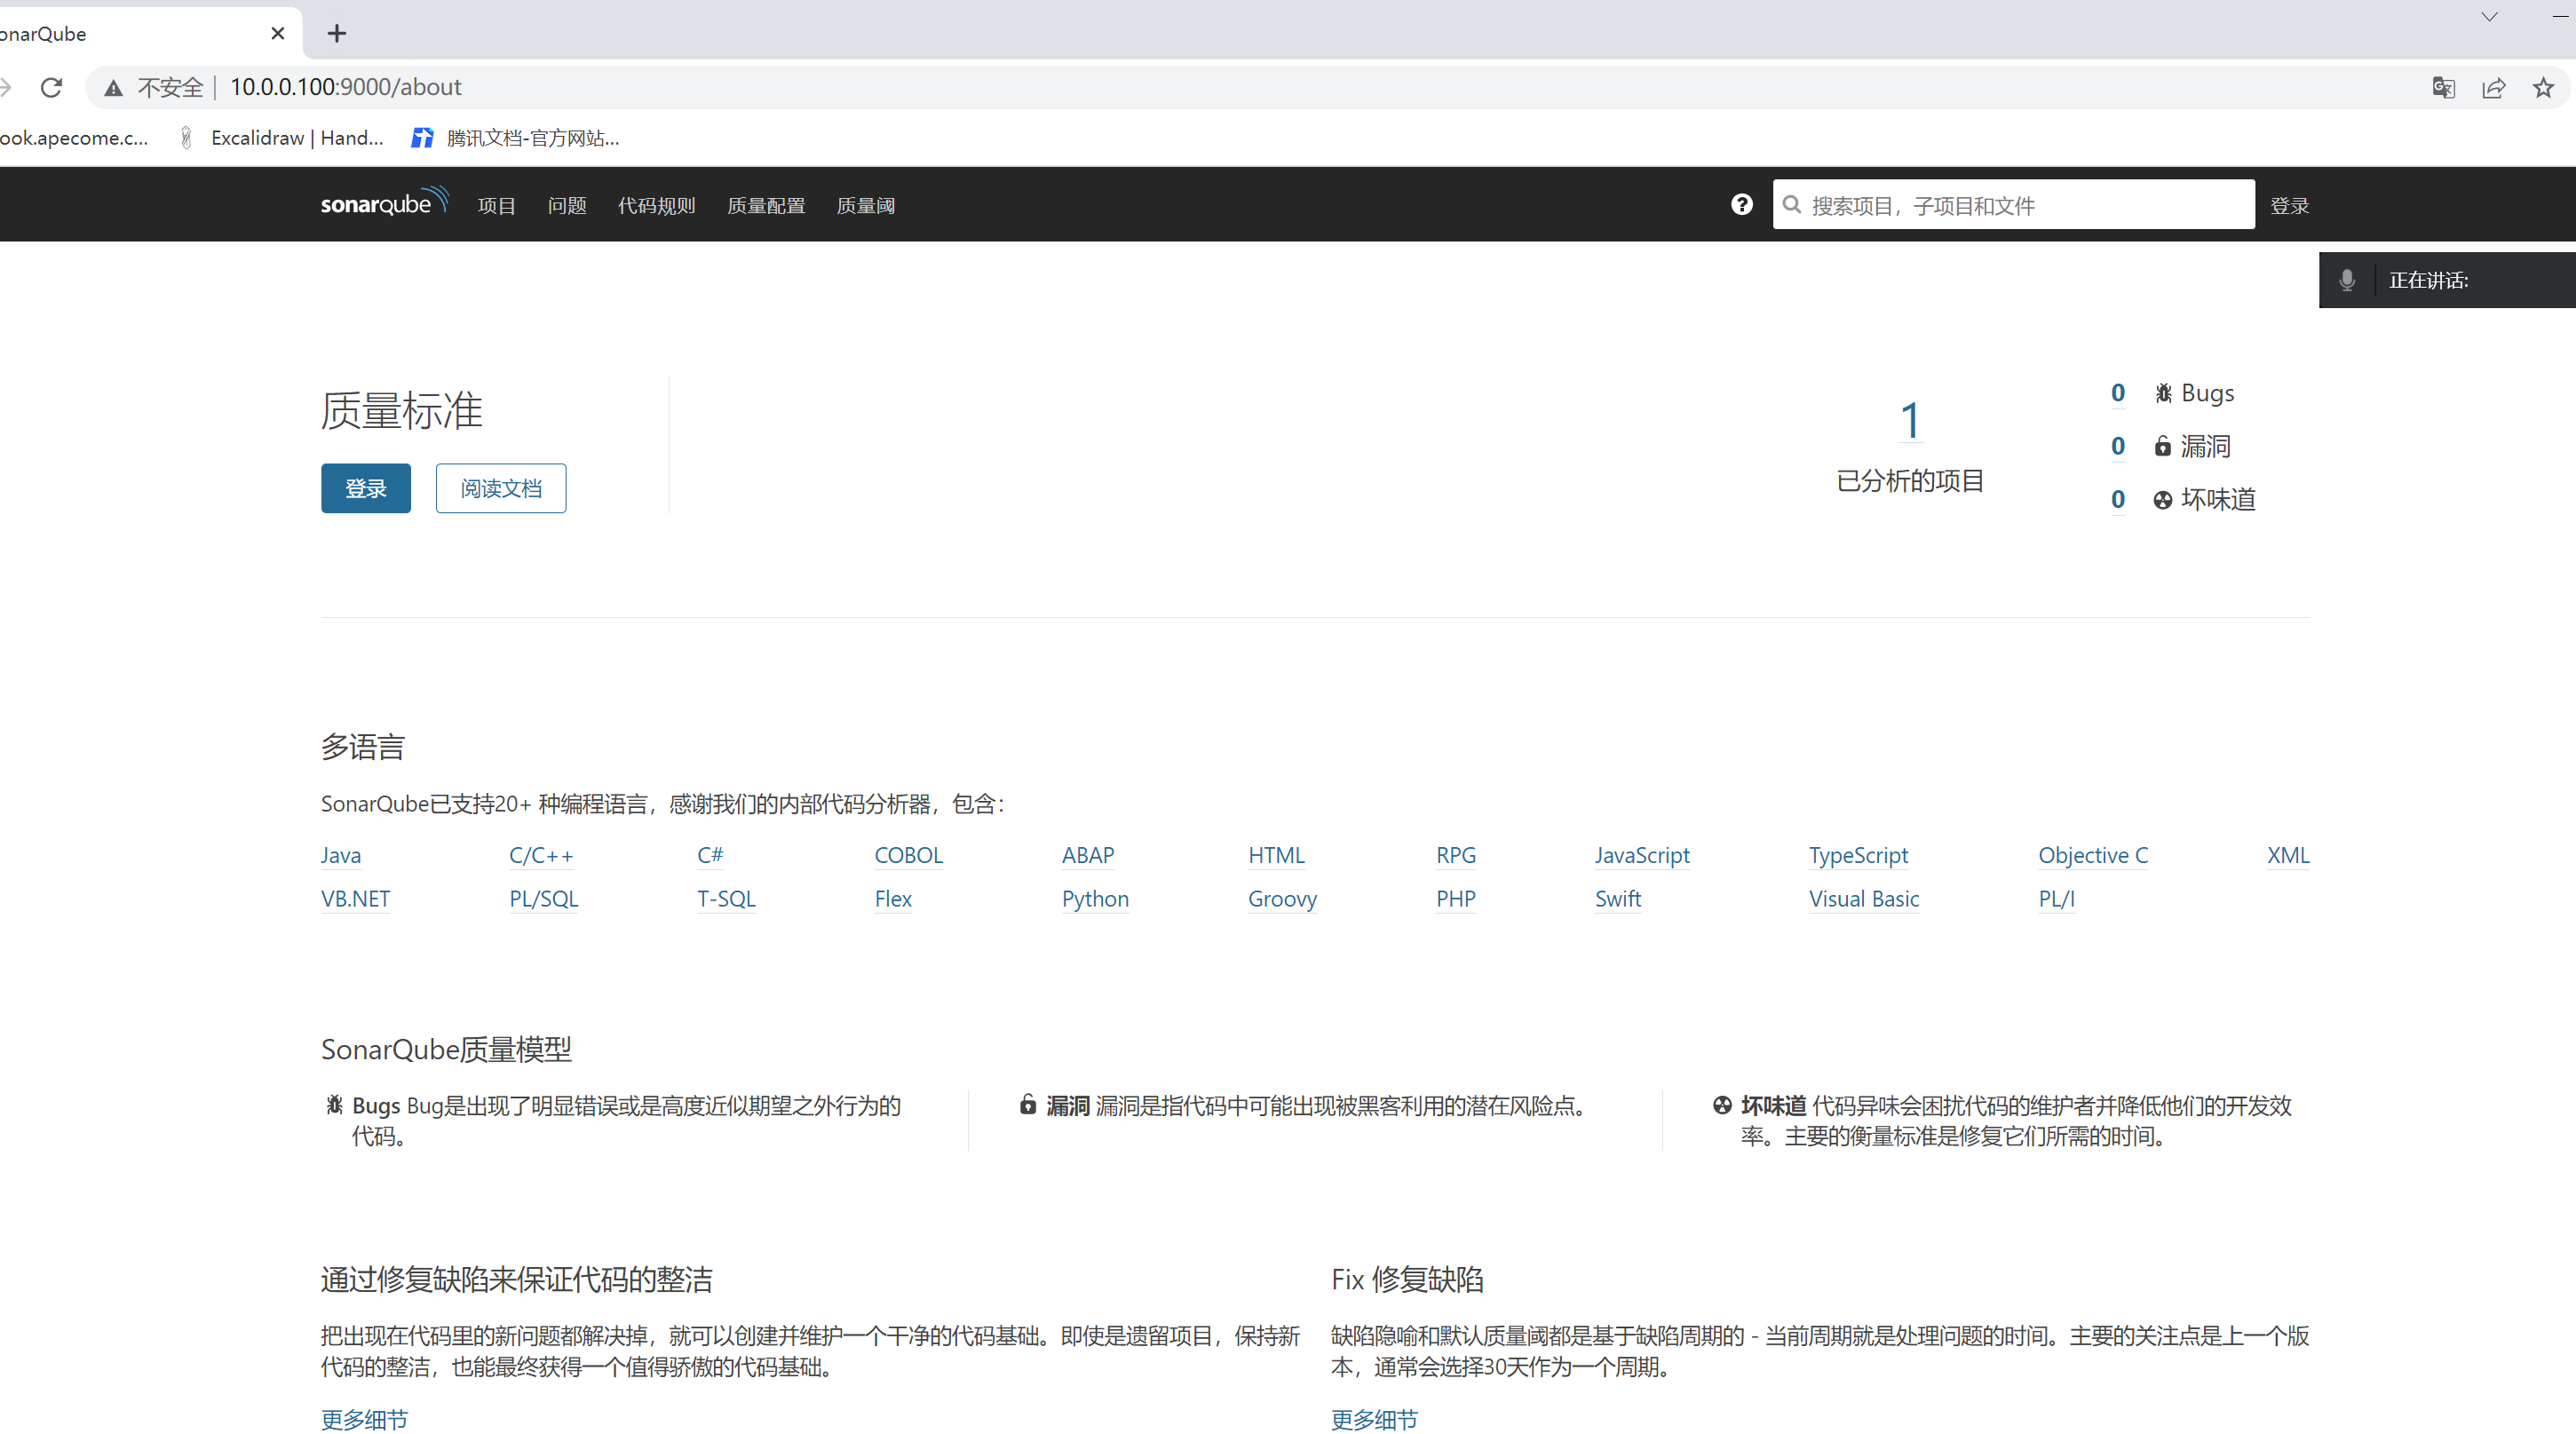2576x1434 pixels.
Task: Expand the tab search chevron
Action: [x=2489, y=17]
